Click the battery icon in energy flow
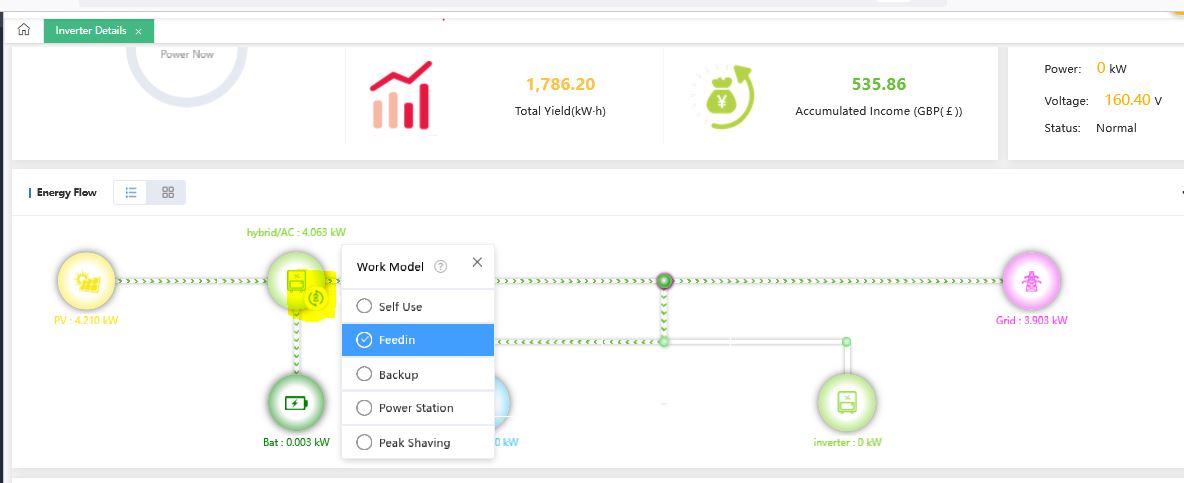Viewport: 1184px width, 483px height. coord(296,403)
